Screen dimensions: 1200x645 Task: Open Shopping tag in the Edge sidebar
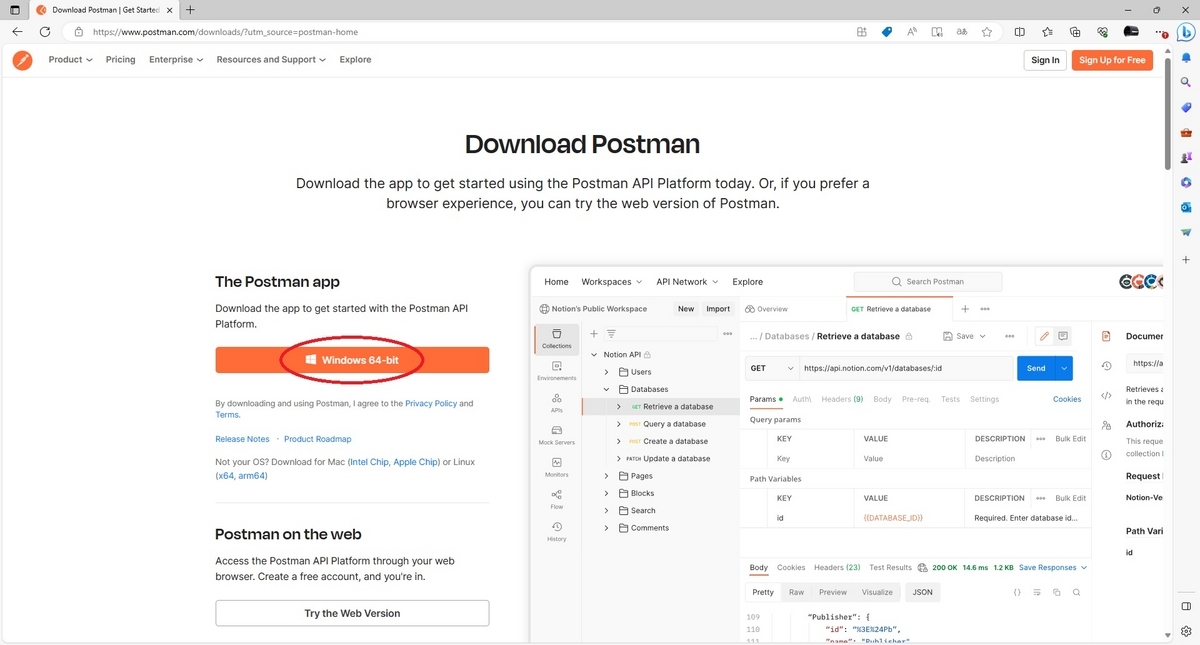(1186, 108)
